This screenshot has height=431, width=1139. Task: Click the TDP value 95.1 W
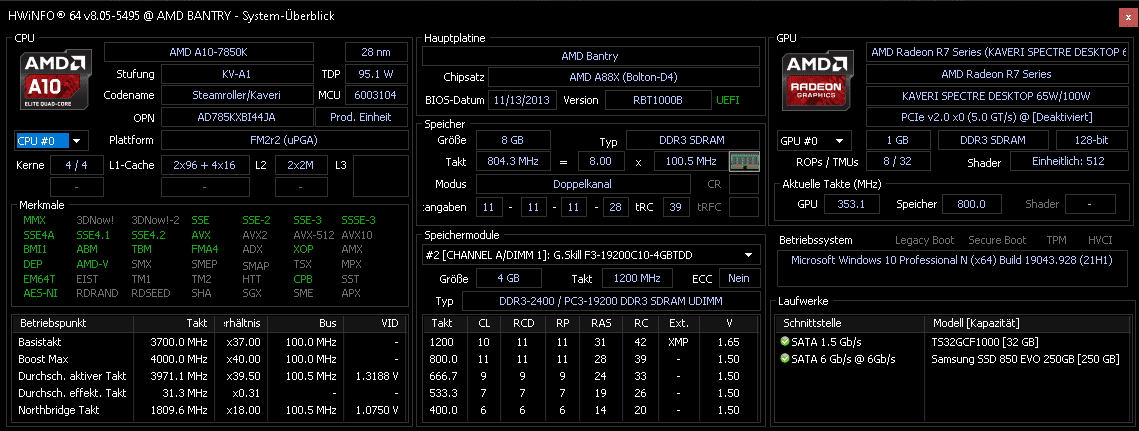point(376,74)
